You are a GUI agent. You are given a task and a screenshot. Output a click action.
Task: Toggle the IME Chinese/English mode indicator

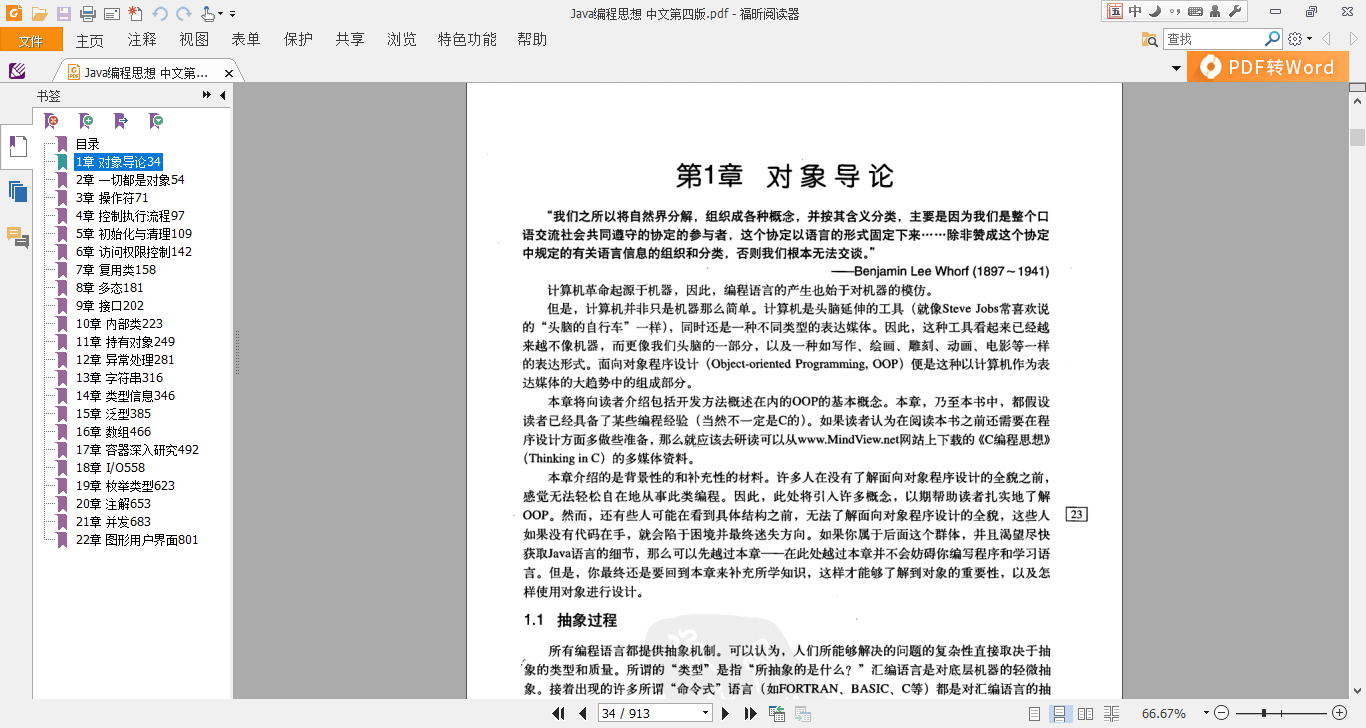[1135, 12]
